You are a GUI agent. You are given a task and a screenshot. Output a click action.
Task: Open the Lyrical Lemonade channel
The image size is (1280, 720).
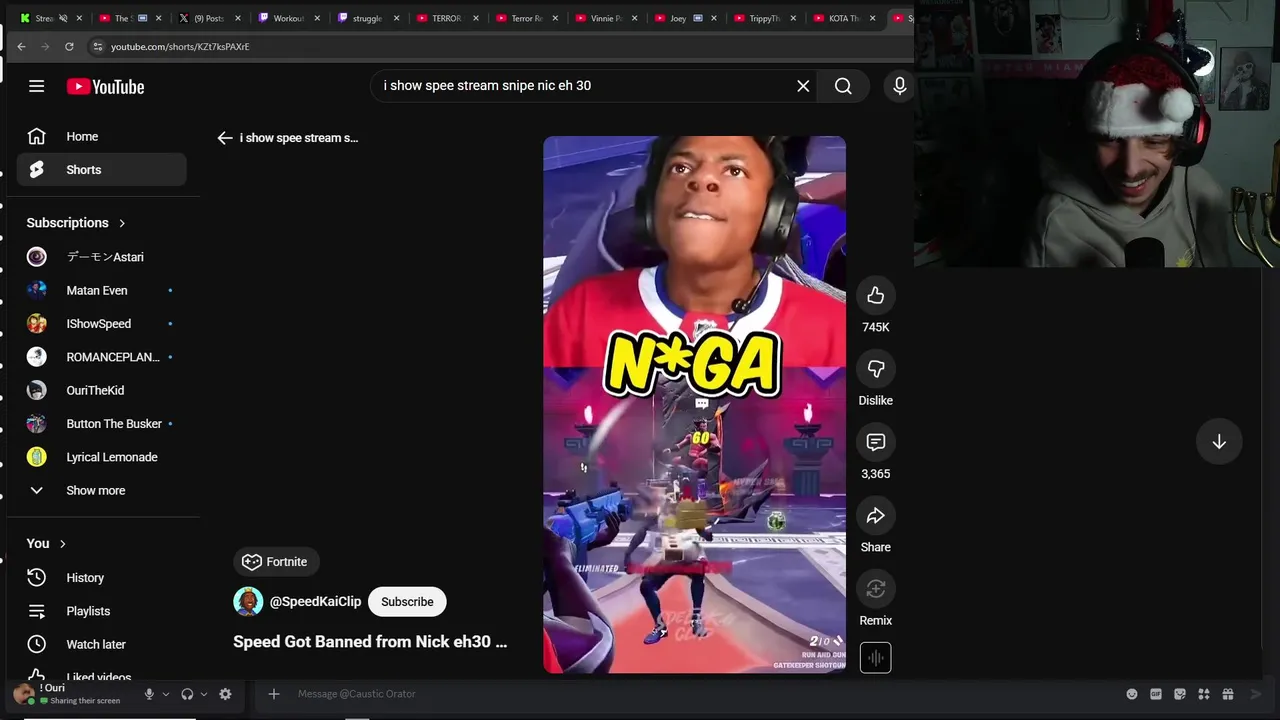(x=101, y=457)
